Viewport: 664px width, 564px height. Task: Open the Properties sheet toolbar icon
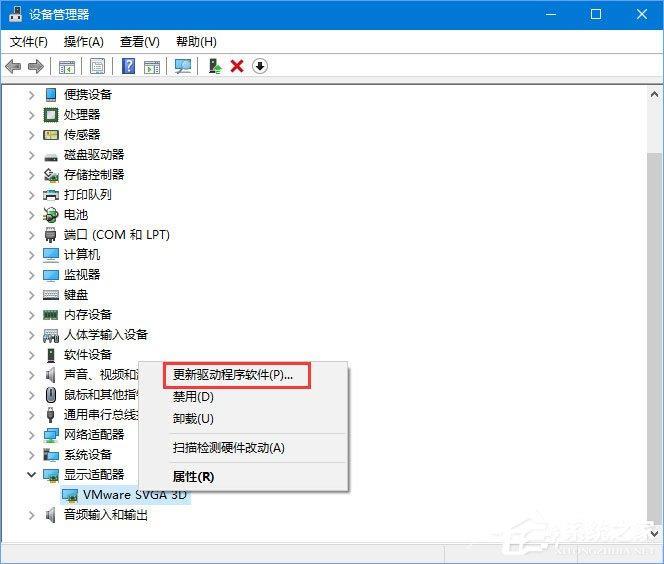pos(97,66)
